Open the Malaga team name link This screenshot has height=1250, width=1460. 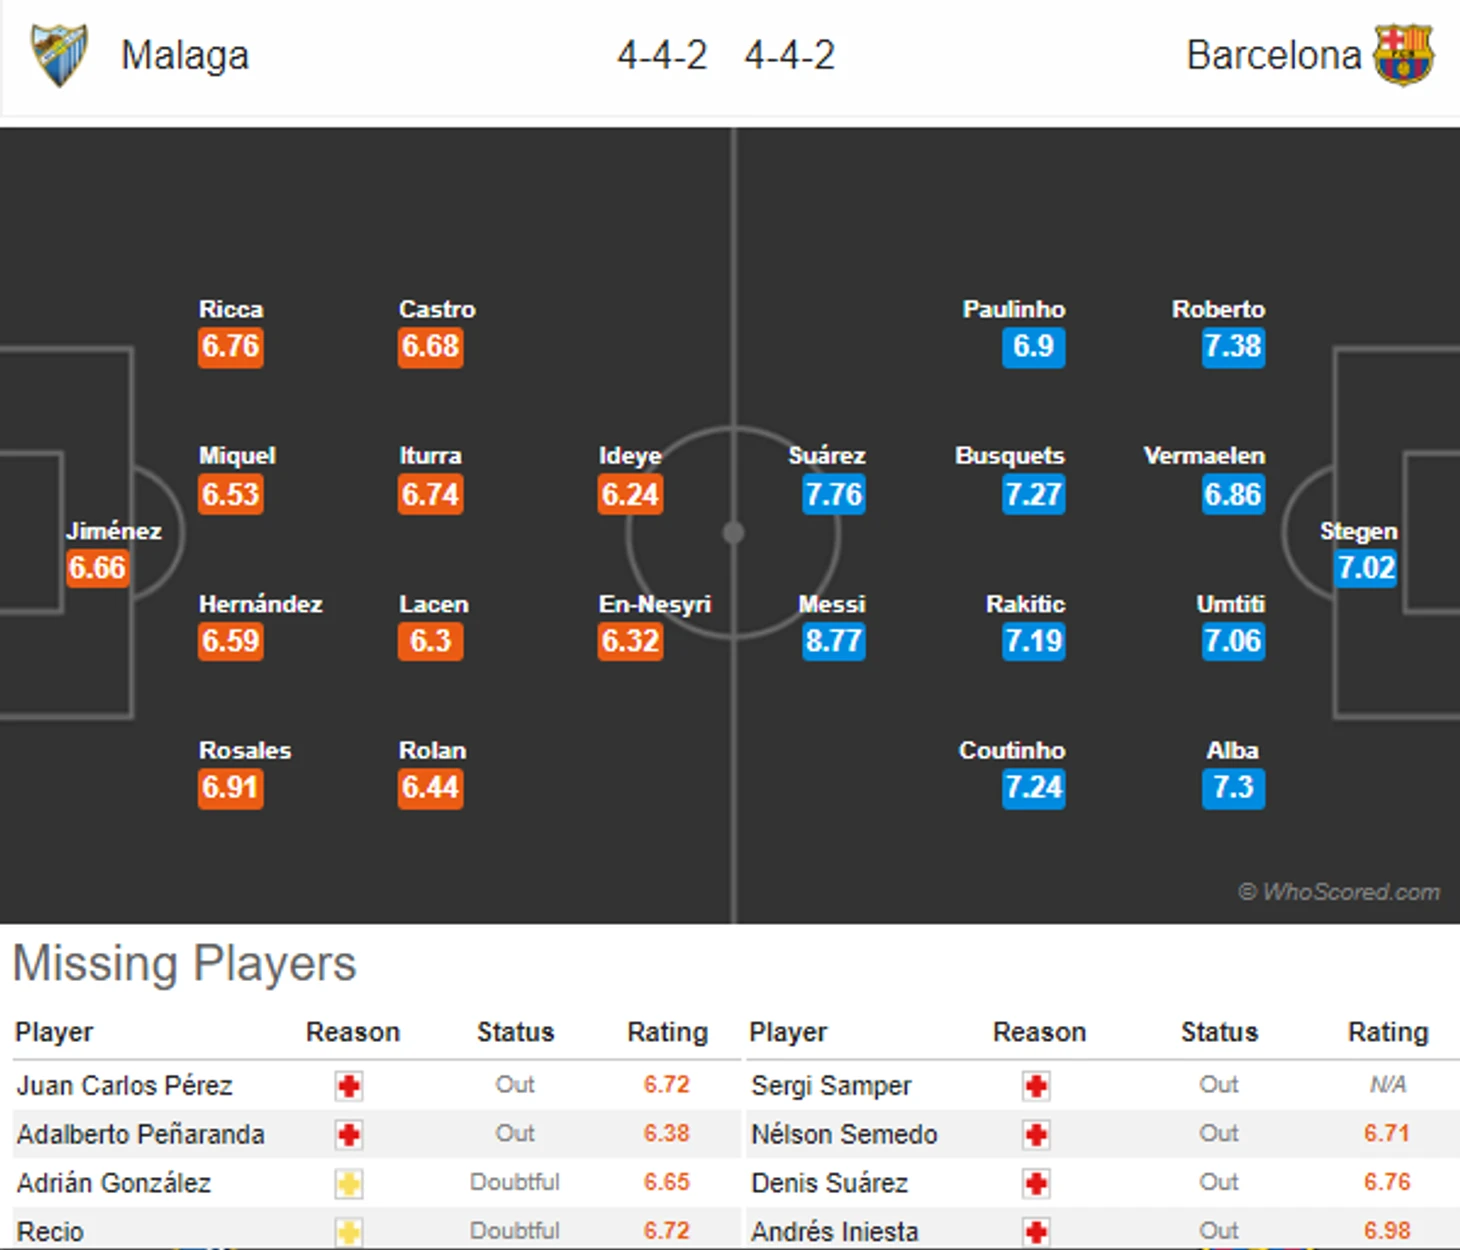pyautogui.click(x=185, y=55)
